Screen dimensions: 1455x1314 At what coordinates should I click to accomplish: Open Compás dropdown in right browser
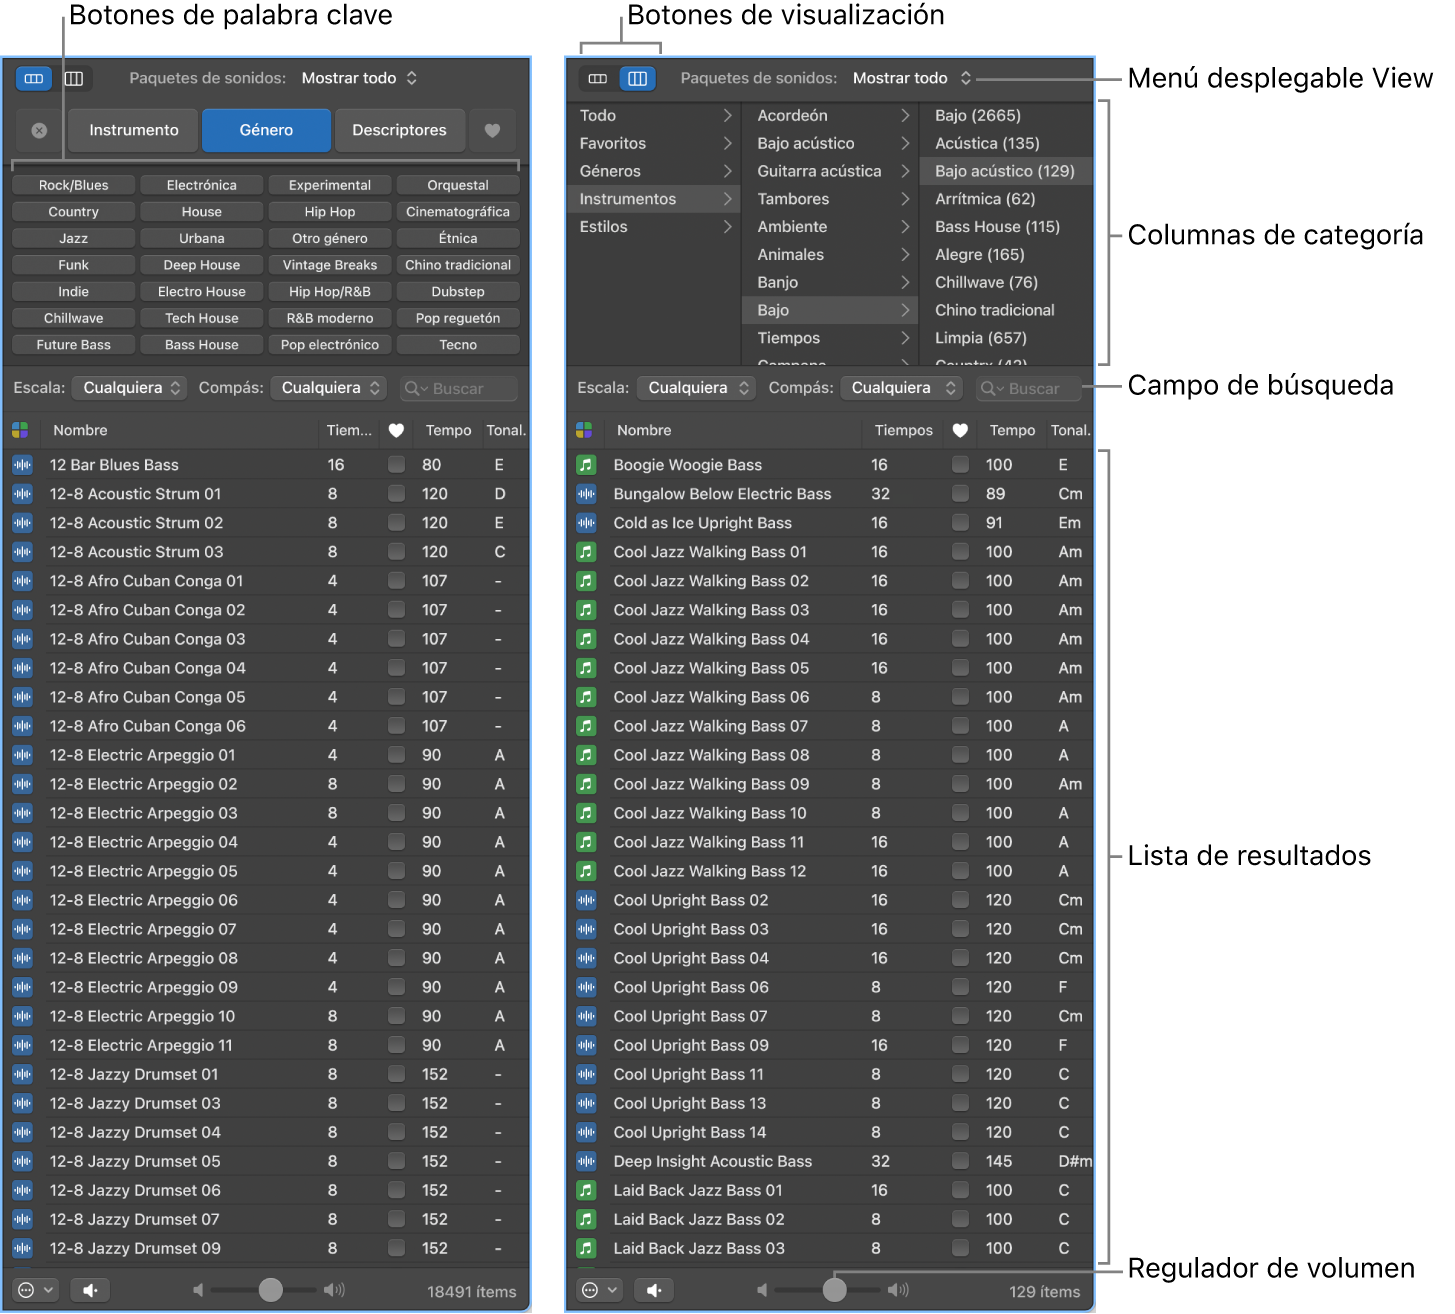point(900,388)
